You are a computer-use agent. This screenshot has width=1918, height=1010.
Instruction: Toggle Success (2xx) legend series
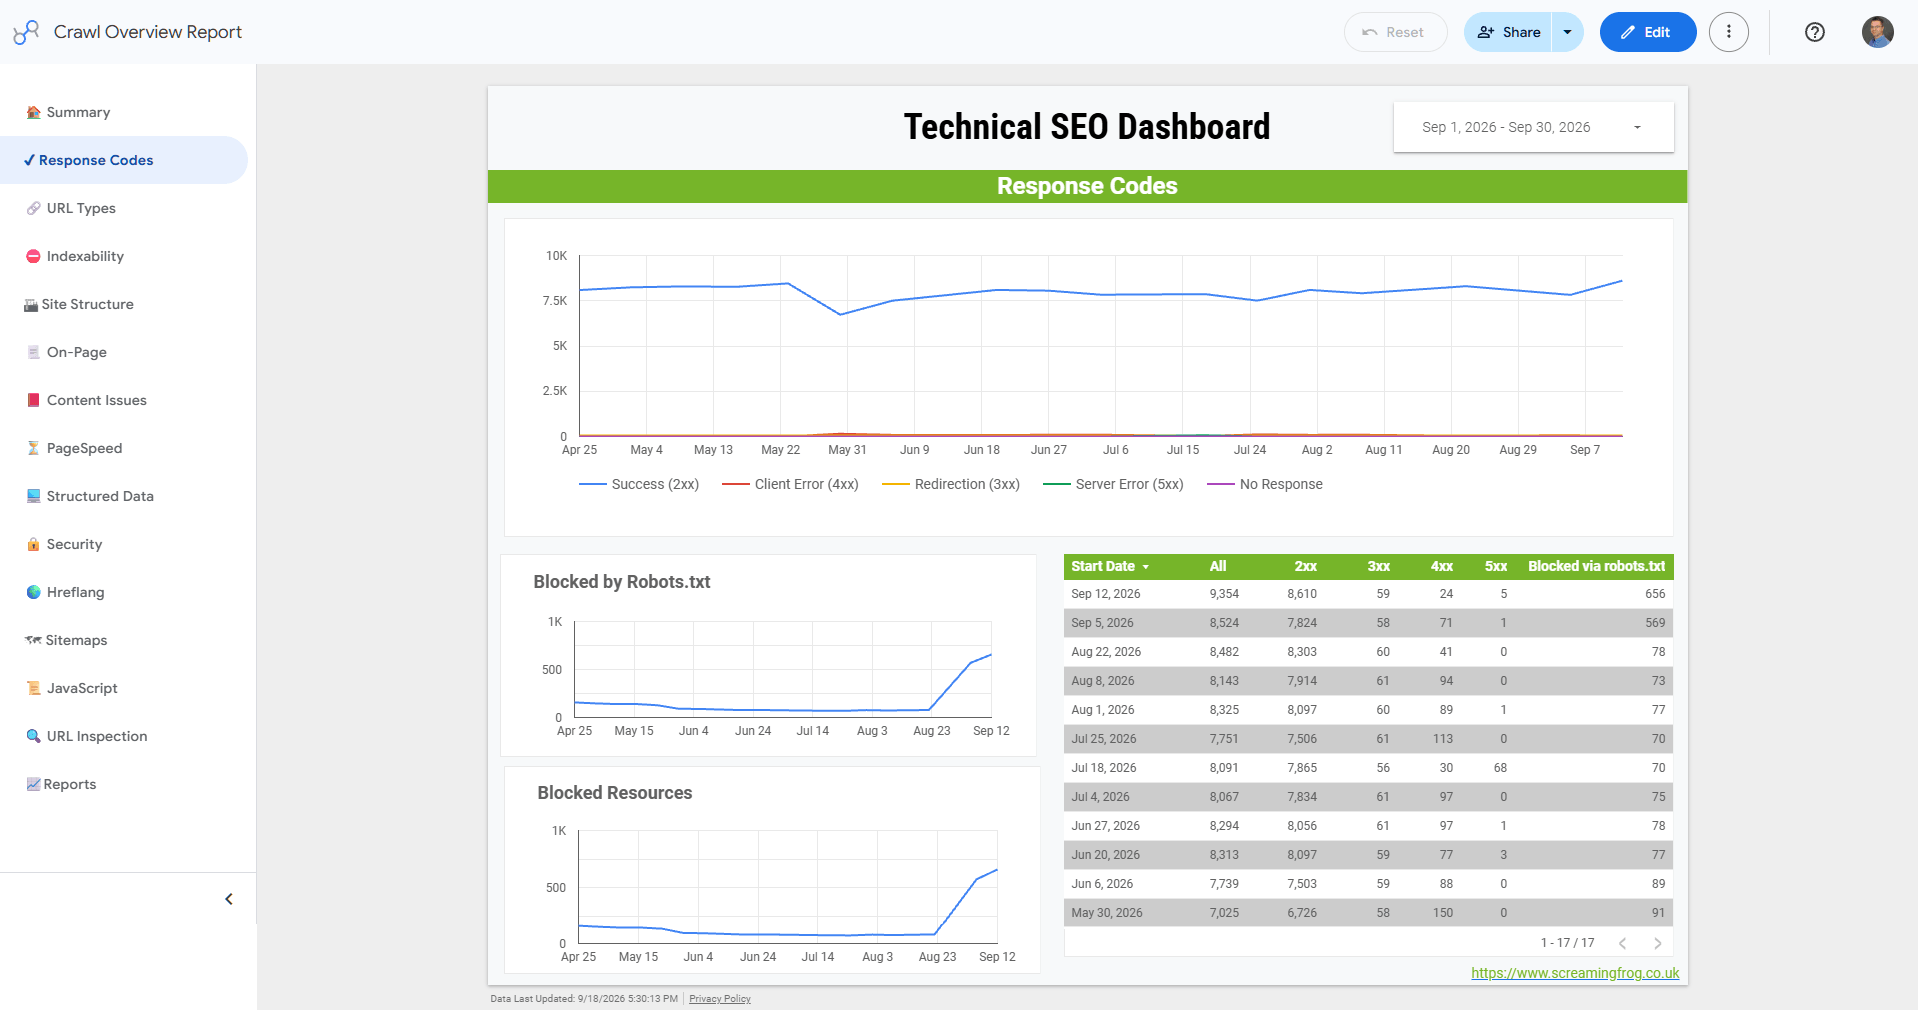pos(639,484)
